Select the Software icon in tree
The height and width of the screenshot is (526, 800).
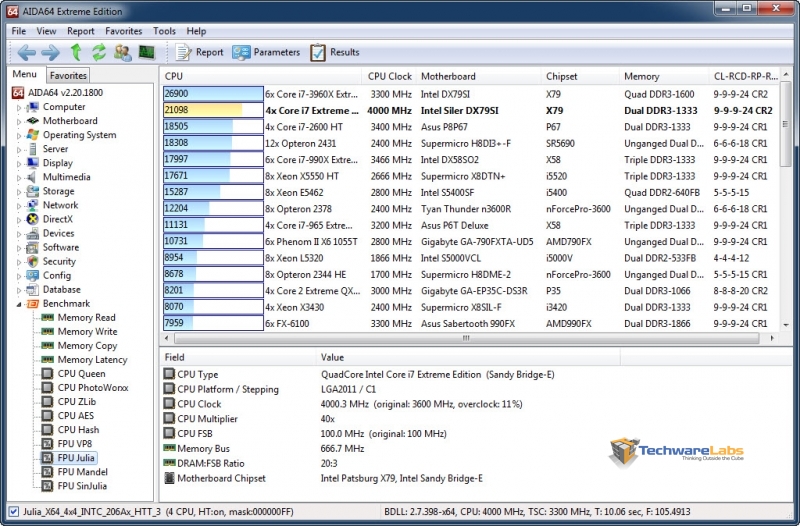(x=33, y=247)
